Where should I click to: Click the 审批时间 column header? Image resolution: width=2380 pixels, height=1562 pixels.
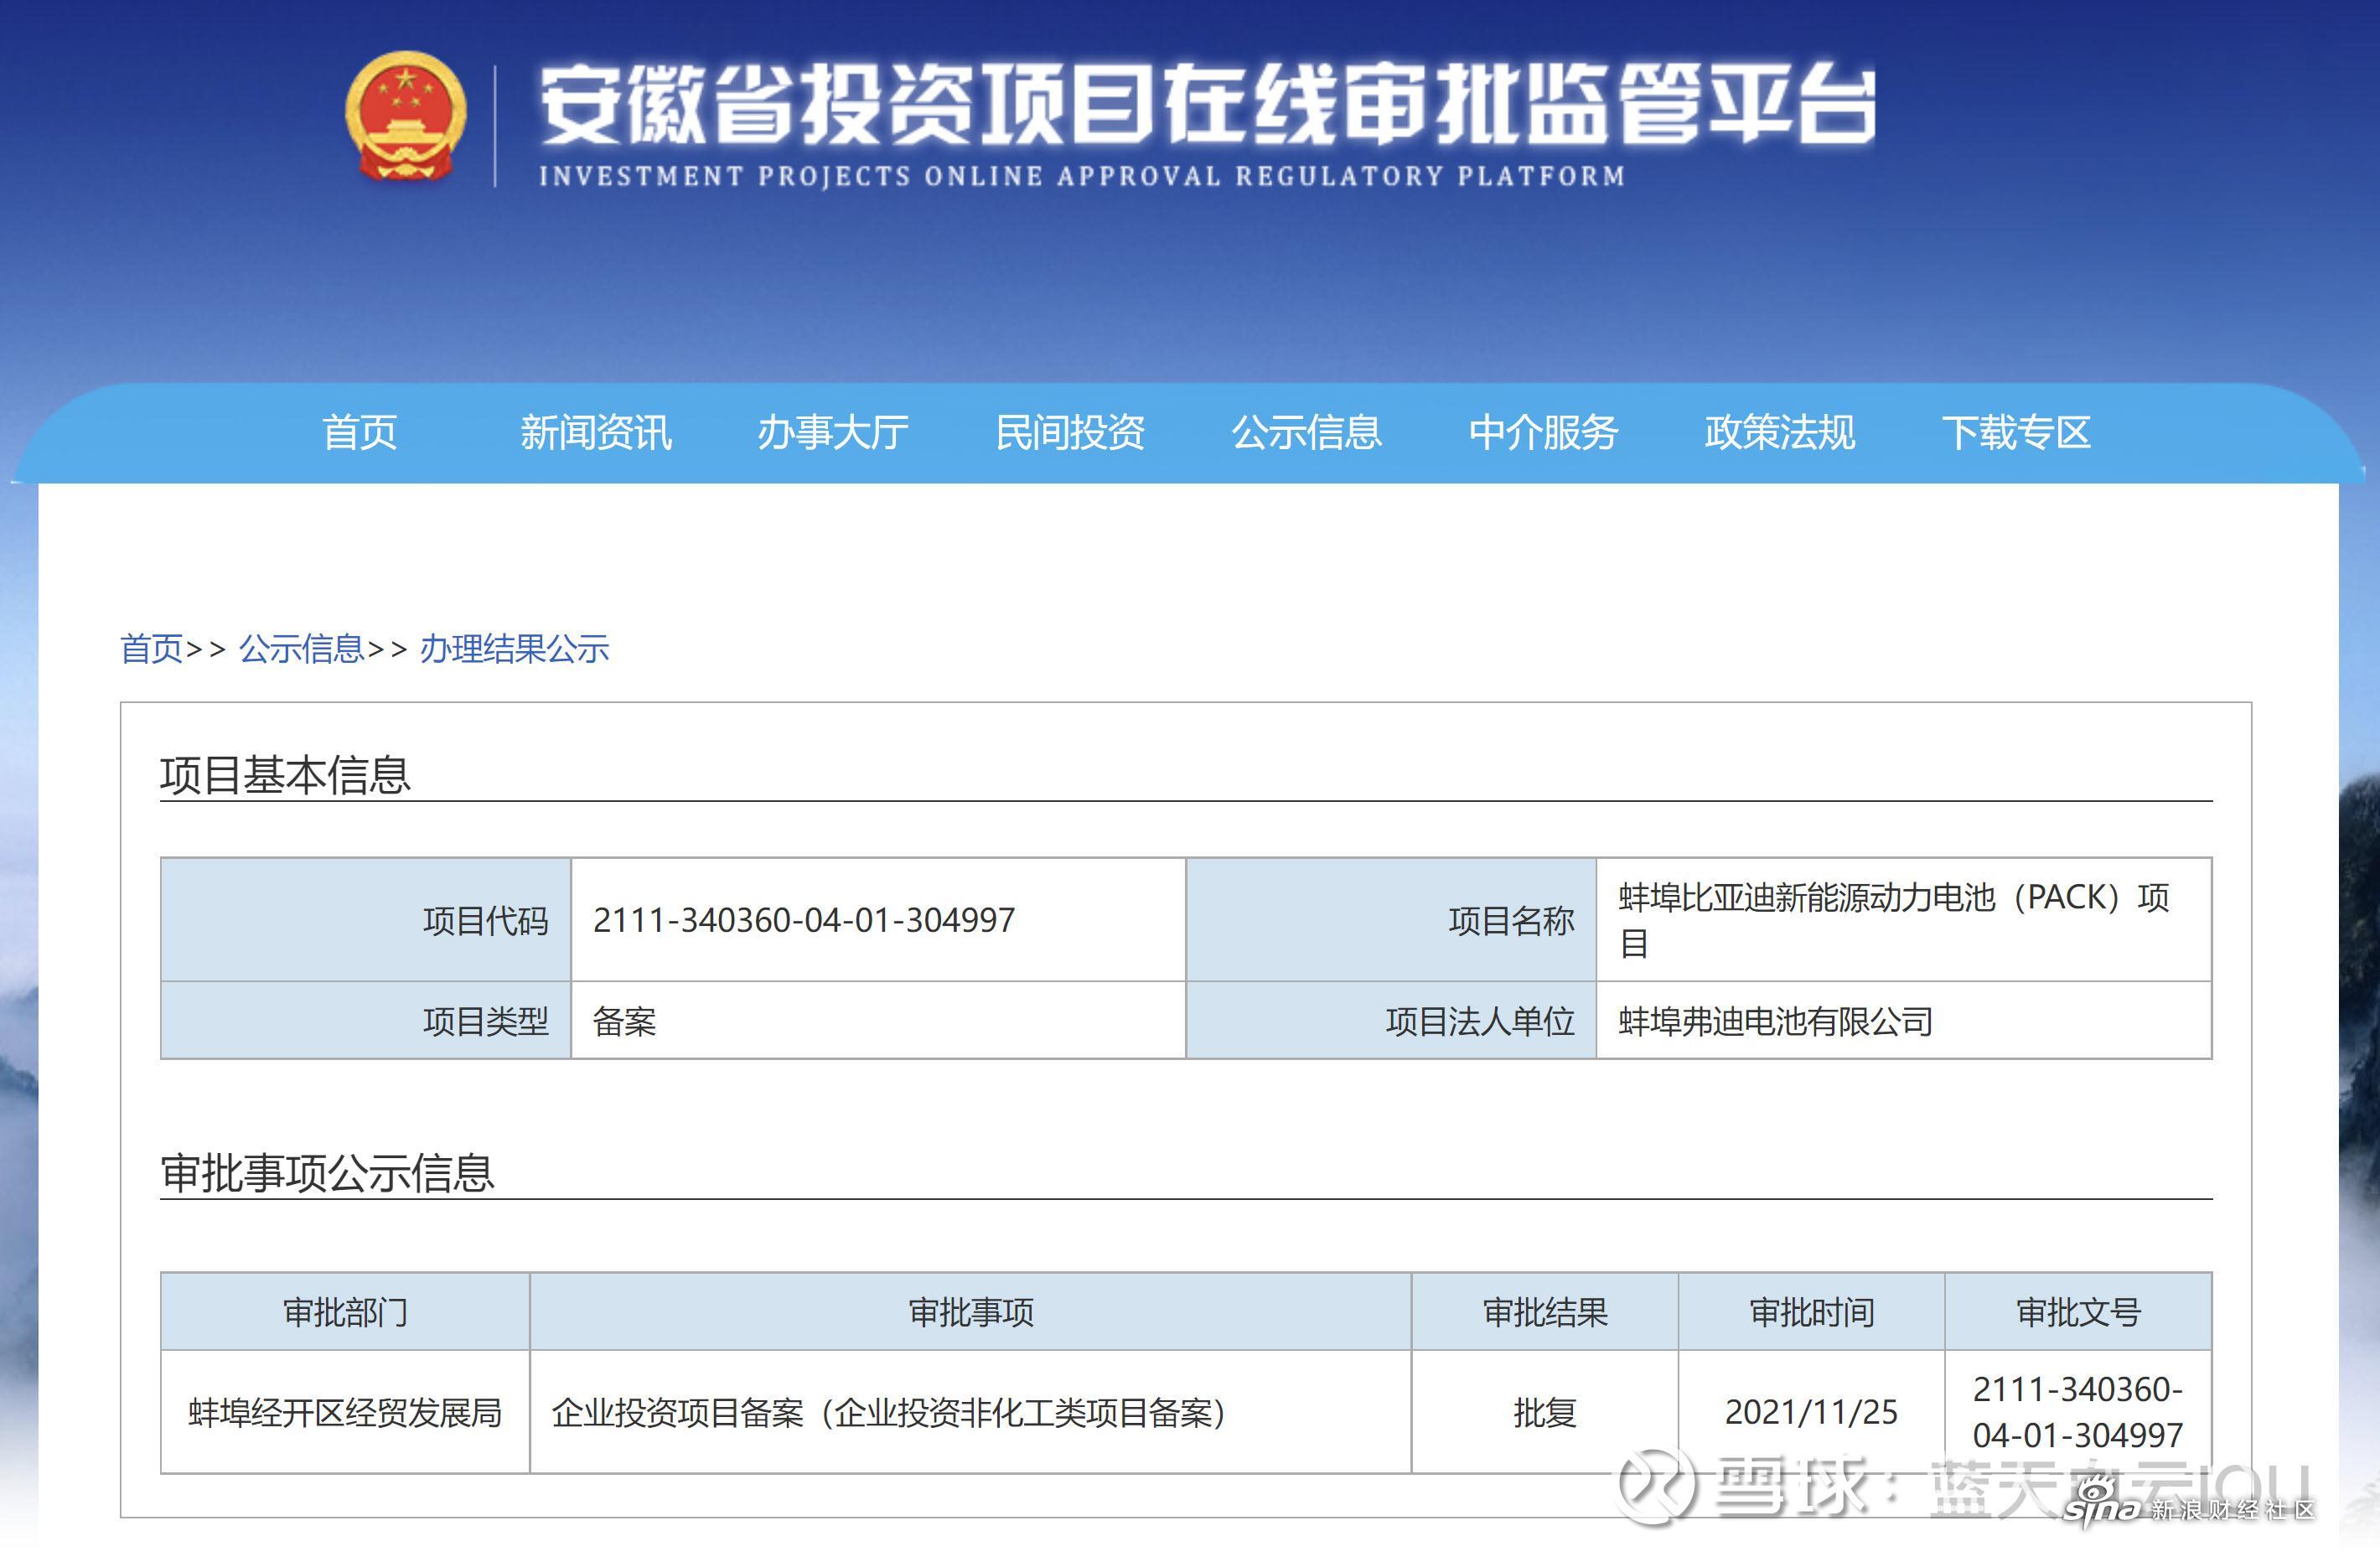[1812, 1312]
